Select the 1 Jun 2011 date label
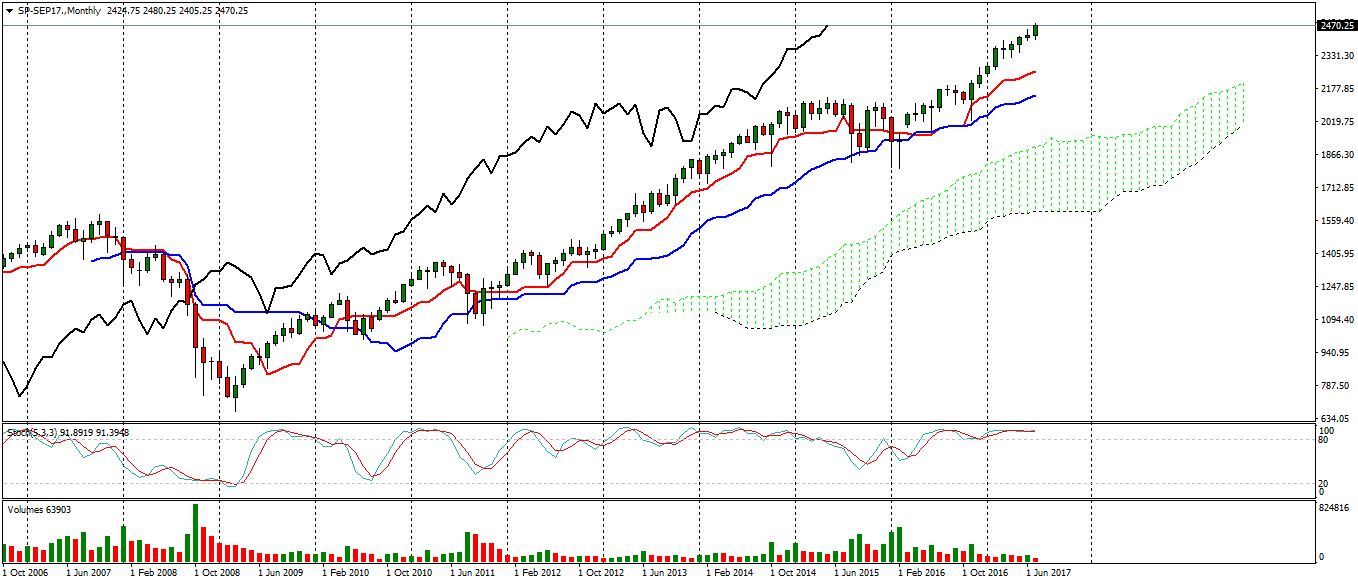This screenshot has width=1358, height=584. [472, 573]
